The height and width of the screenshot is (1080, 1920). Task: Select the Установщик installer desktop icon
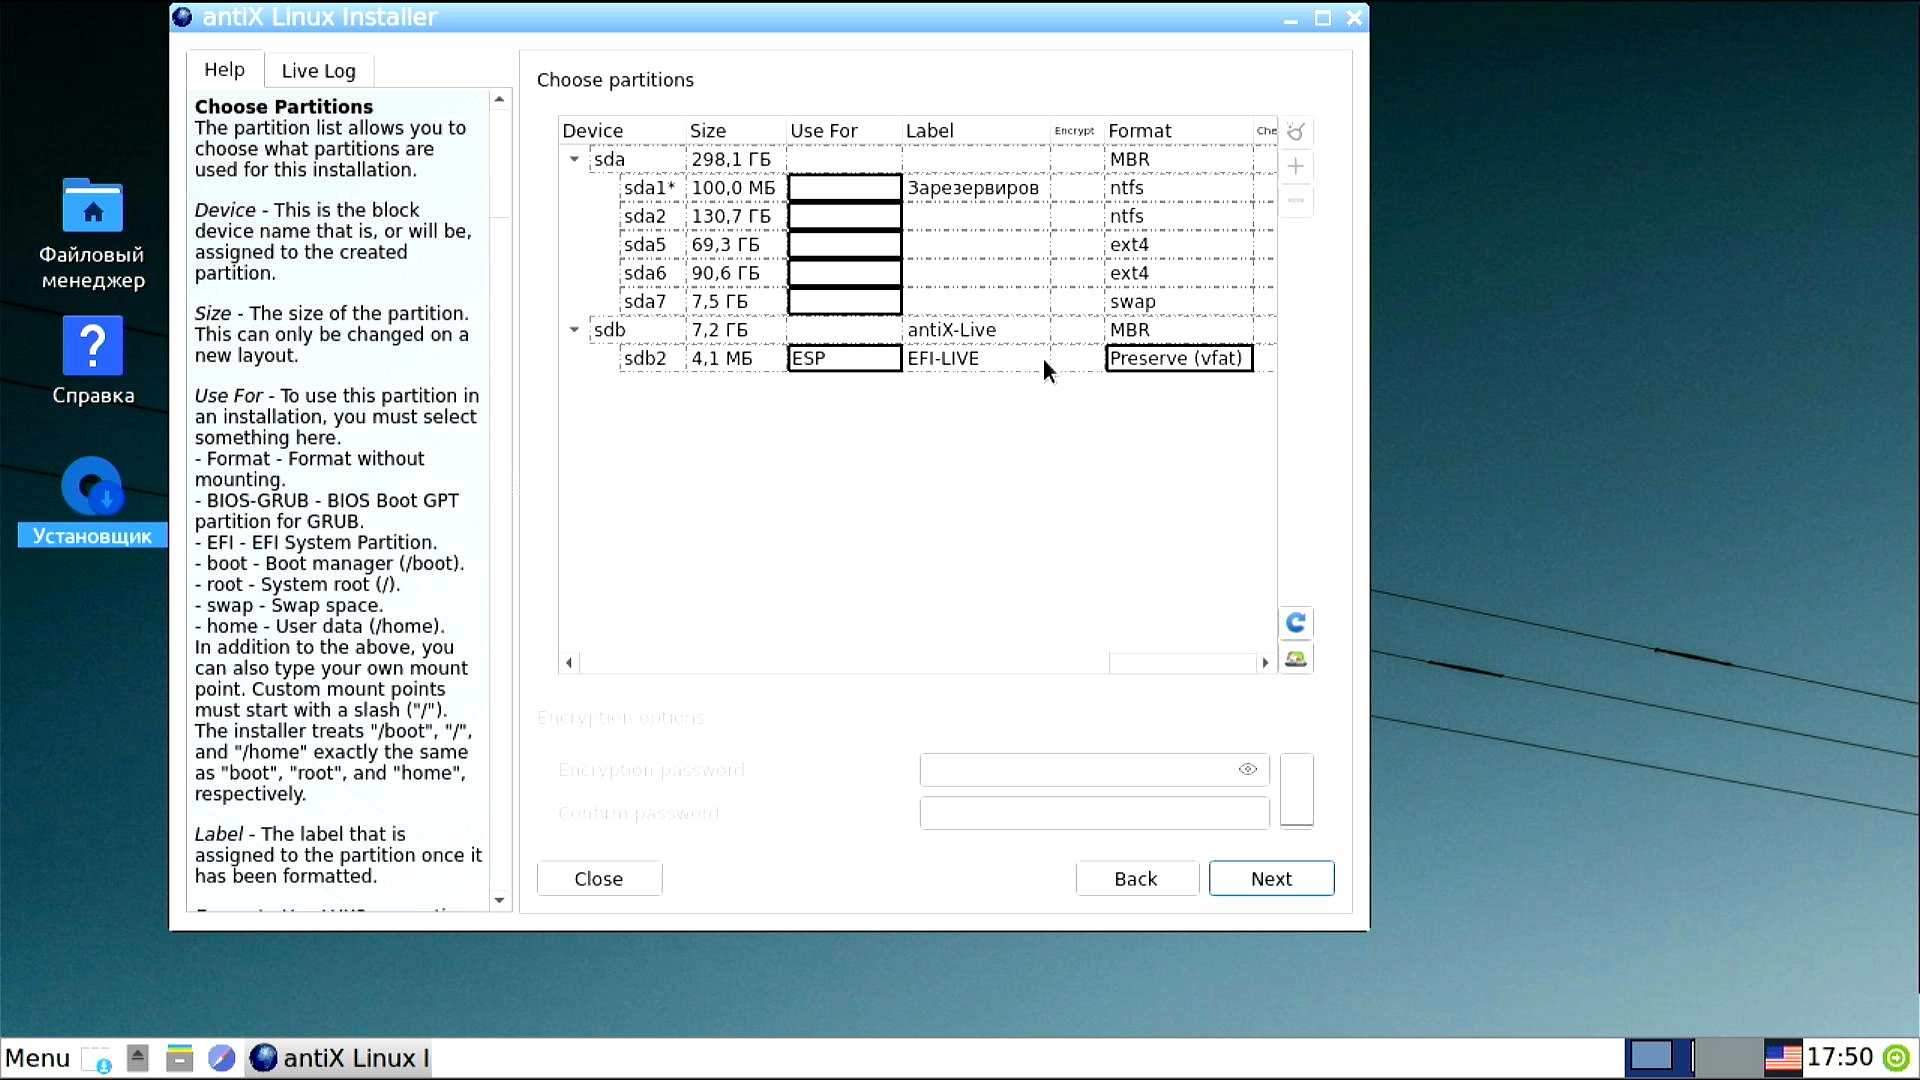coord(93,501)
